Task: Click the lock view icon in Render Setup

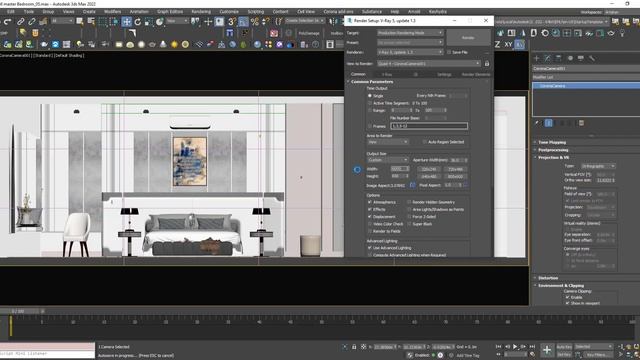Action: (x=487, y=64)
